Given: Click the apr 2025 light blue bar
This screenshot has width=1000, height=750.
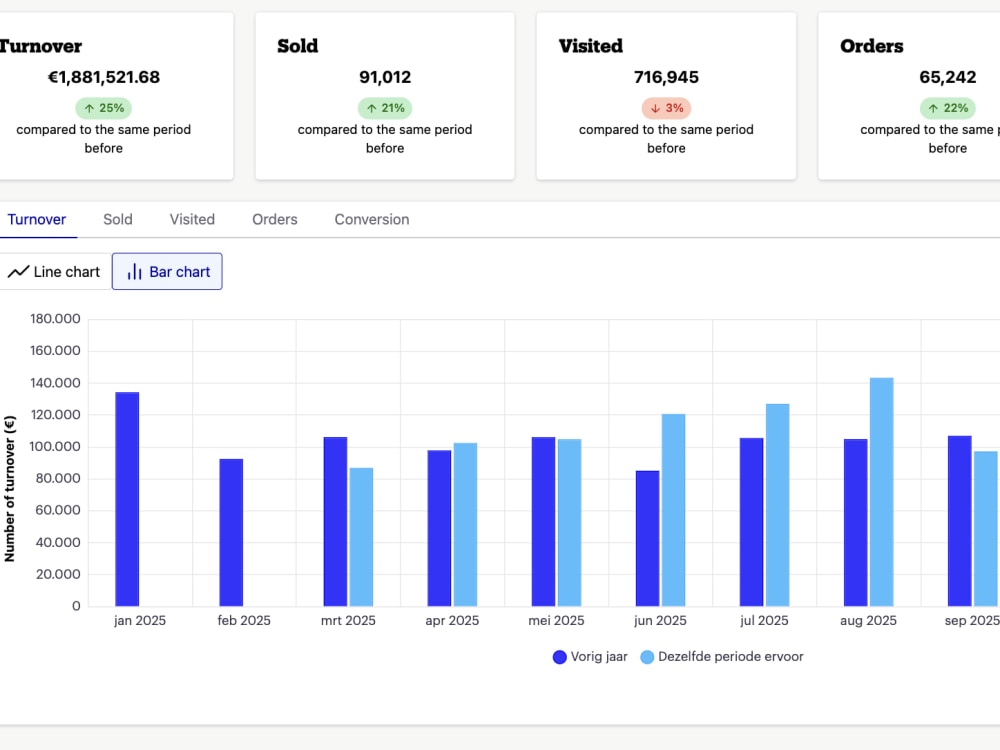Looking at the screenshot, I should (466, 525).
